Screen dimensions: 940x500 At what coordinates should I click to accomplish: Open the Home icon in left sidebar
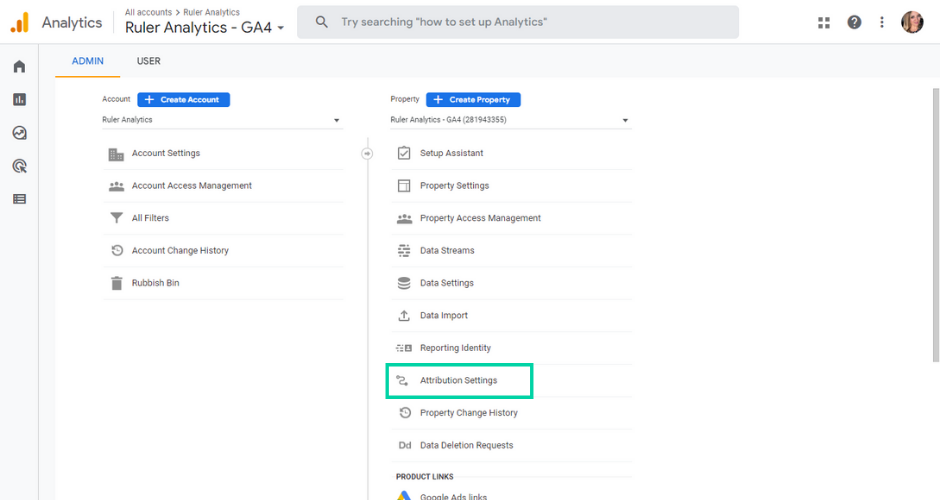click(19, 67)
